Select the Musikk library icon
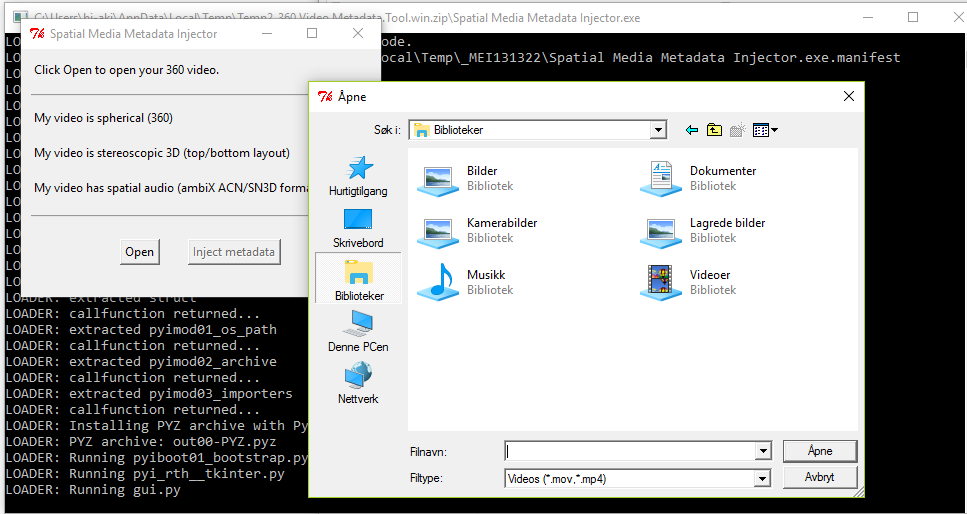This screenshot has width=967, height=514. pos(437,282)
